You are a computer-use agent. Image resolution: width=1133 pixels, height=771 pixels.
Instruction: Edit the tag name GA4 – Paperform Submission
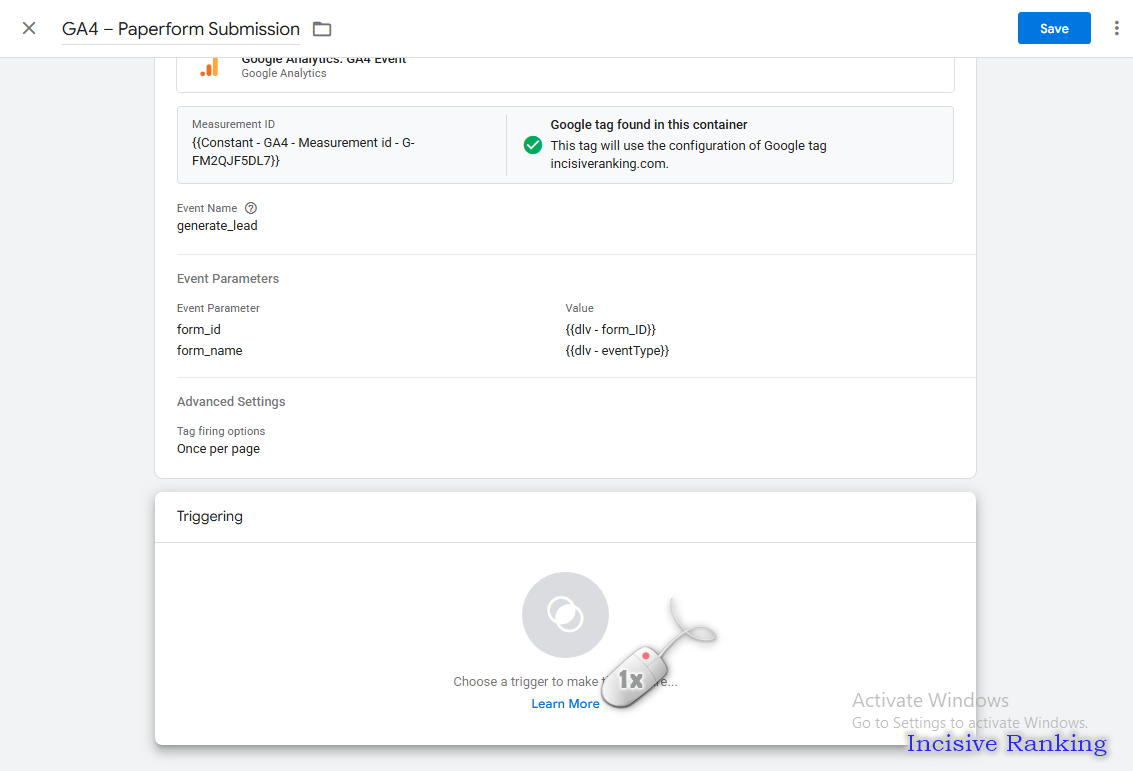(x=181, y=29)
